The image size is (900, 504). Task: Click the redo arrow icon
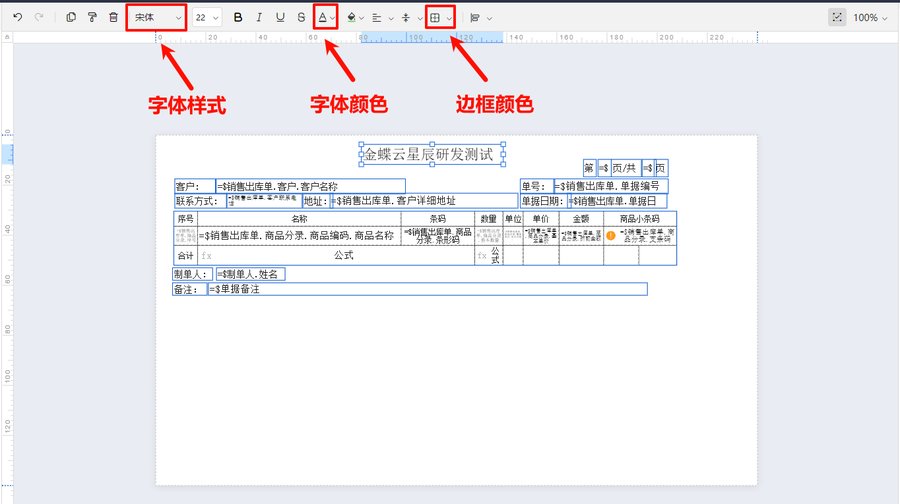(x=39, y=17)
